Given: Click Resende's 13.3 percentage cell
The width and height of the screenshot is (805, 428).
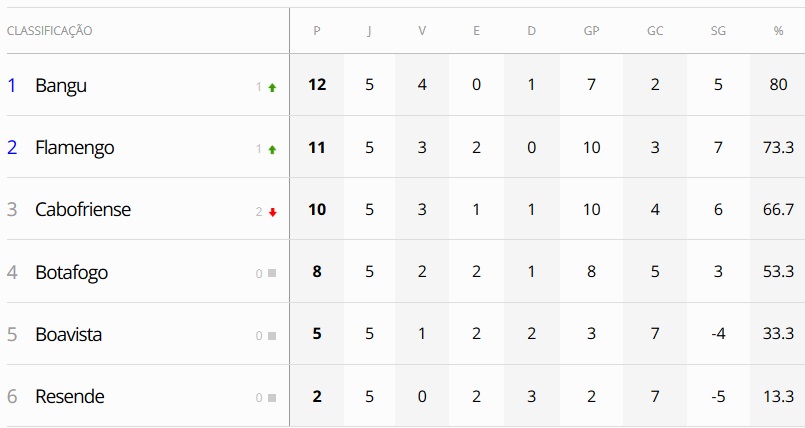Looking at the screenshot, I should pos(778,396).
